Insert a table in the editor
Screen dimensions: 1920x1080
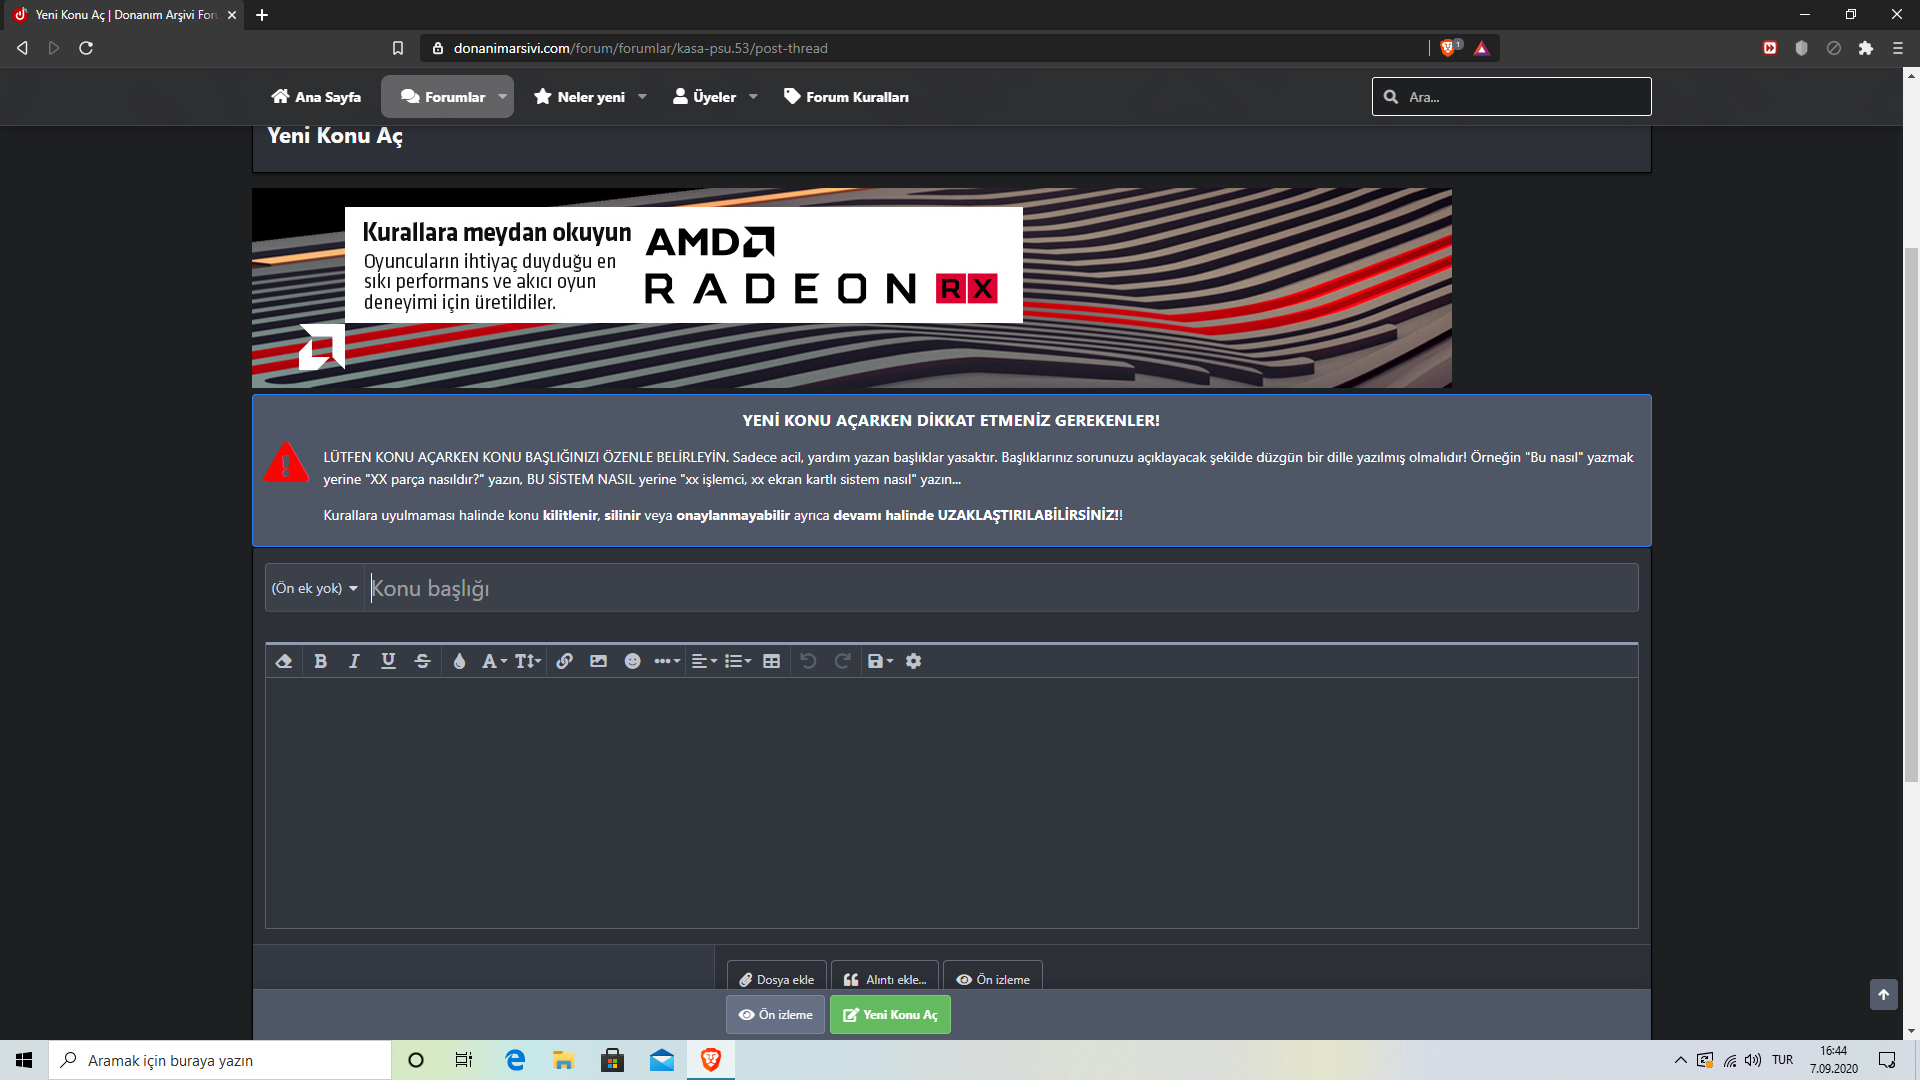pos(771,661)
